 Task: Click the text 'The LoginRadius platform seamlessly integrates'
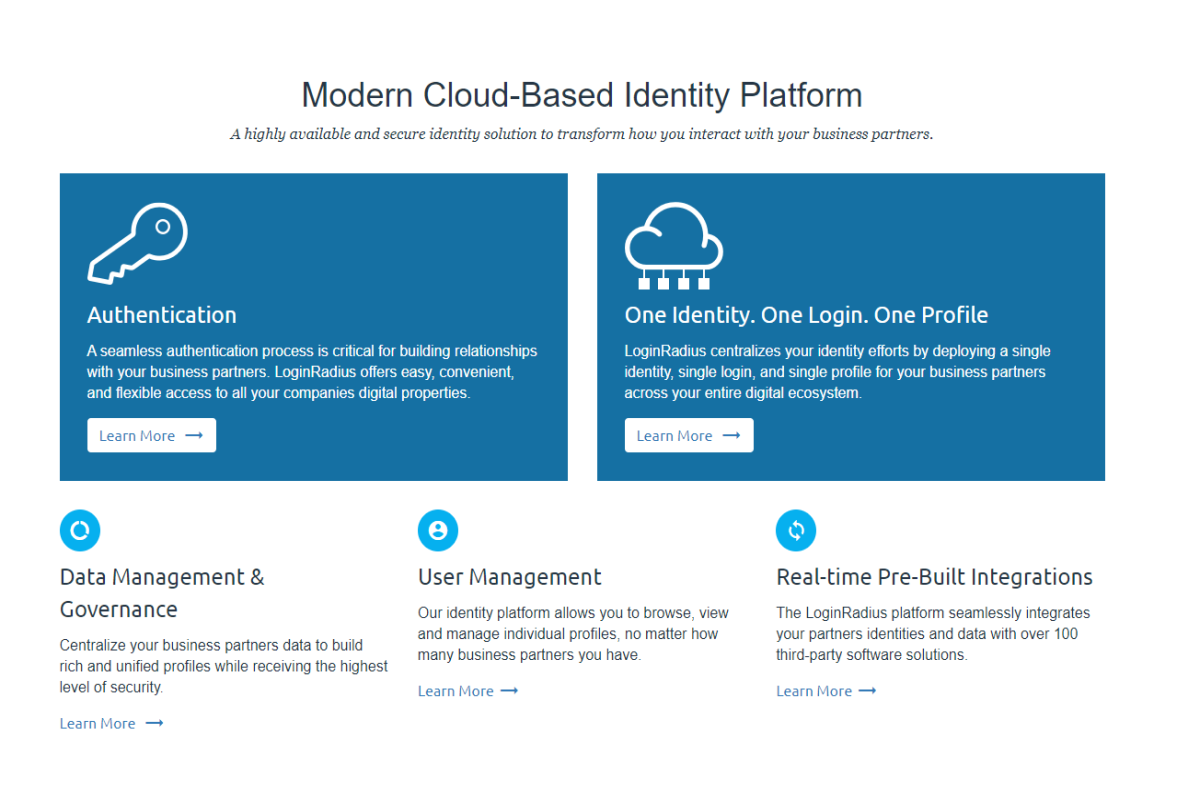click(933, 634)
